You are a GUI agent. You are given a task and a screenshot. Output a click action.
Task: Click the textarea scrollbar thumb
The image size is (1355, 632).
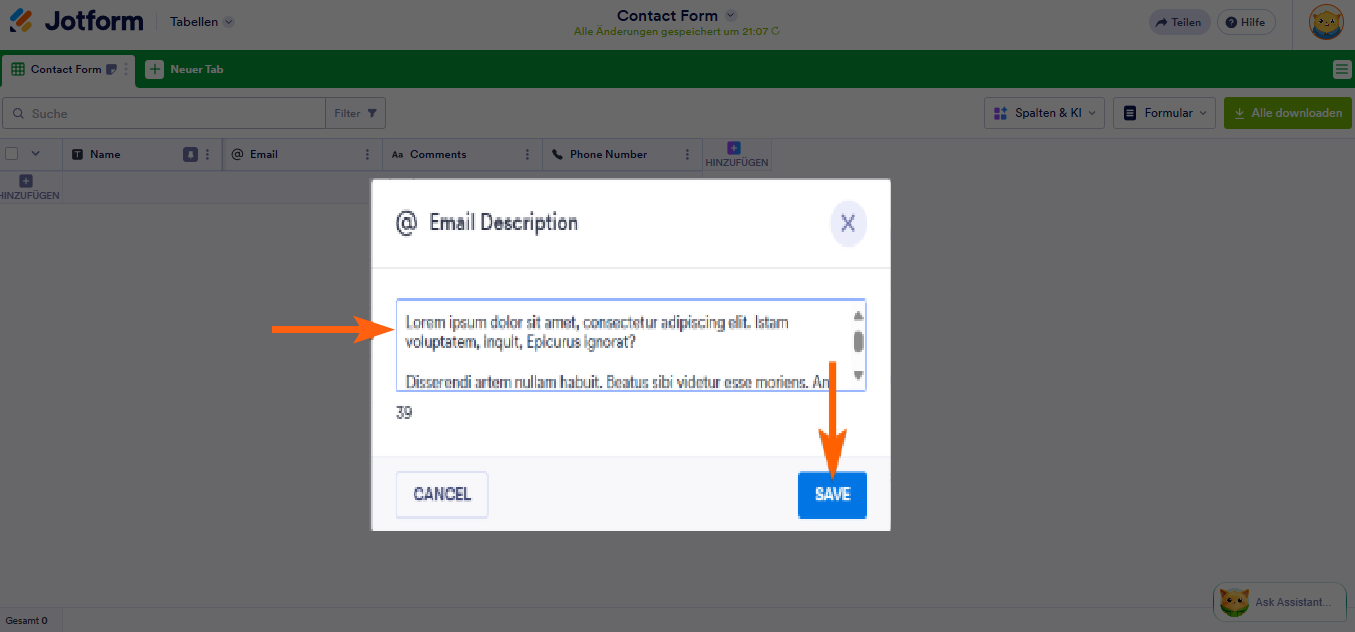(858, 341)
